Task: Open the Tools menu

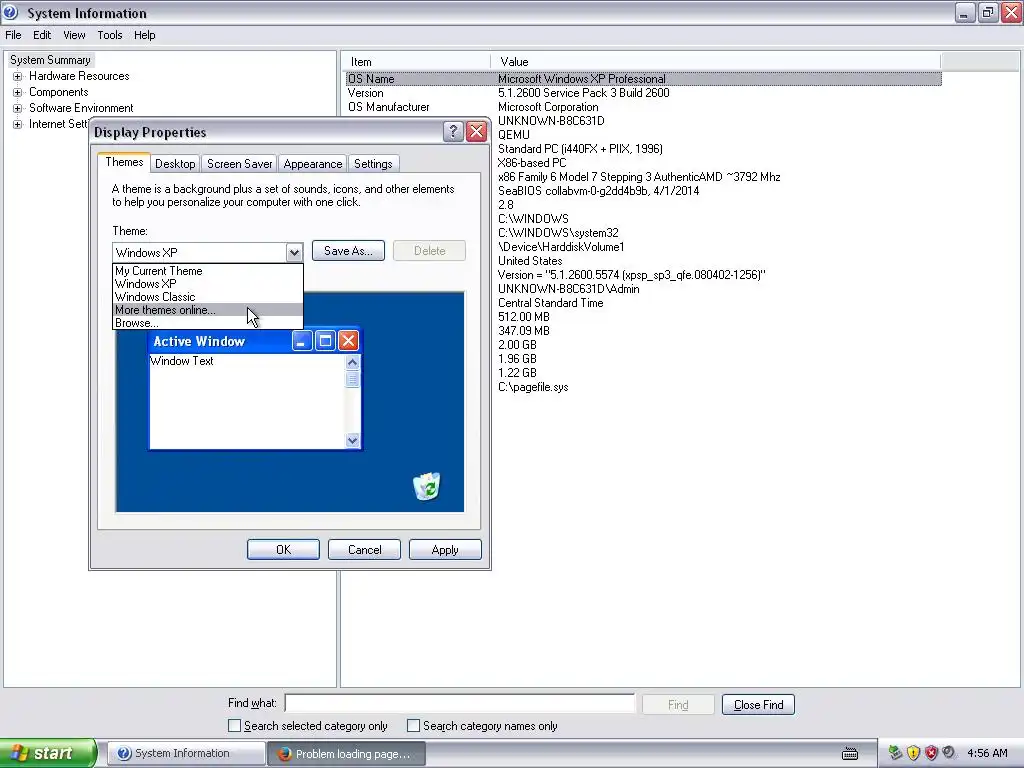Action: pyautogui.click(x=110, y=35)
